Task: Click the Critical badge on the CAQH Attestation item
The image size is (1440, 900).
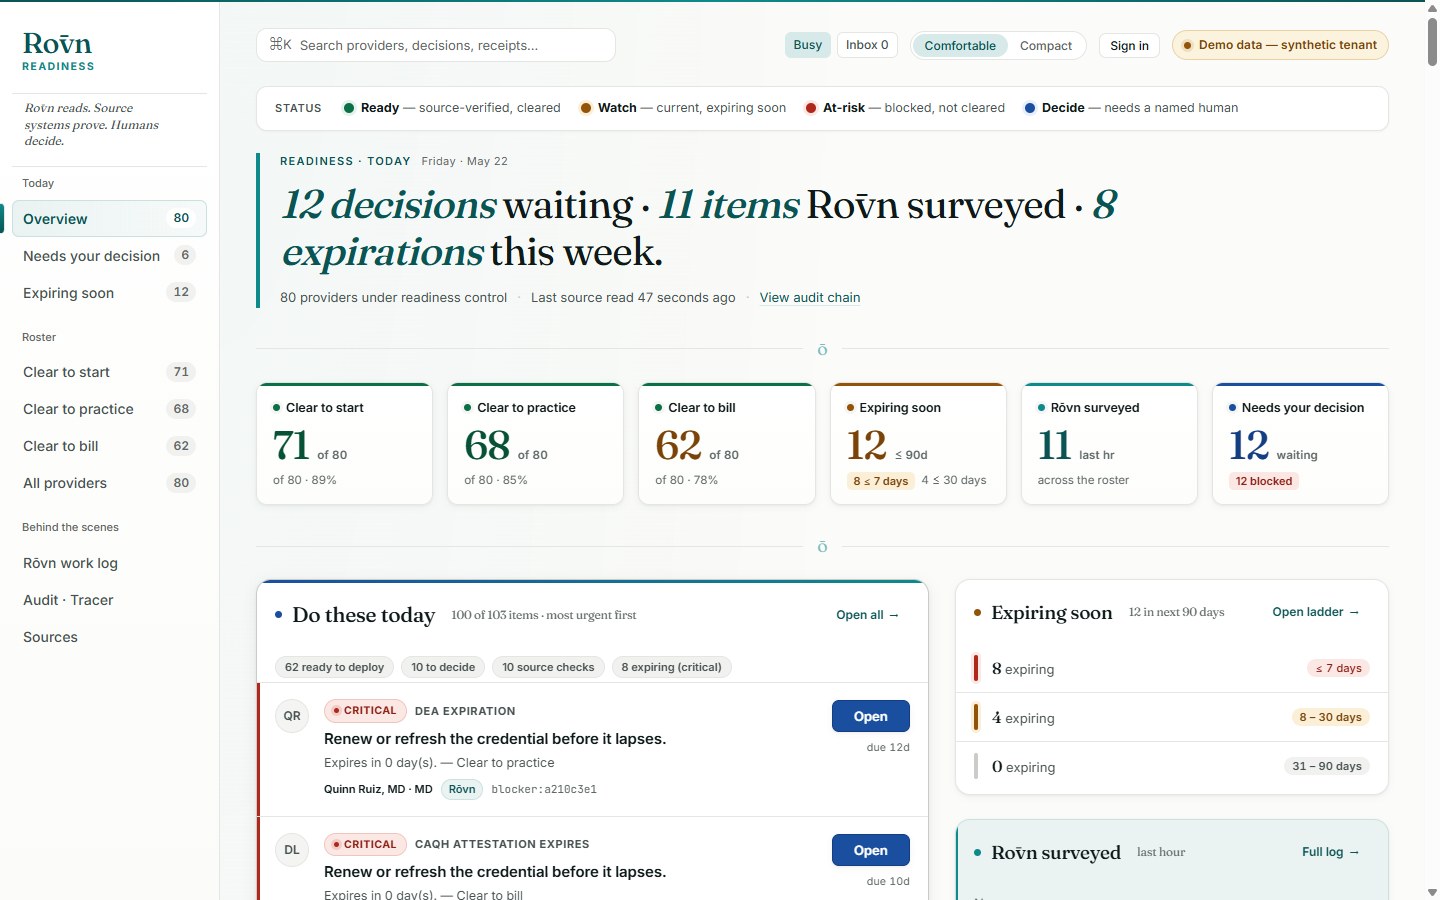Action: pyautogui.click(x=365, y=845)
